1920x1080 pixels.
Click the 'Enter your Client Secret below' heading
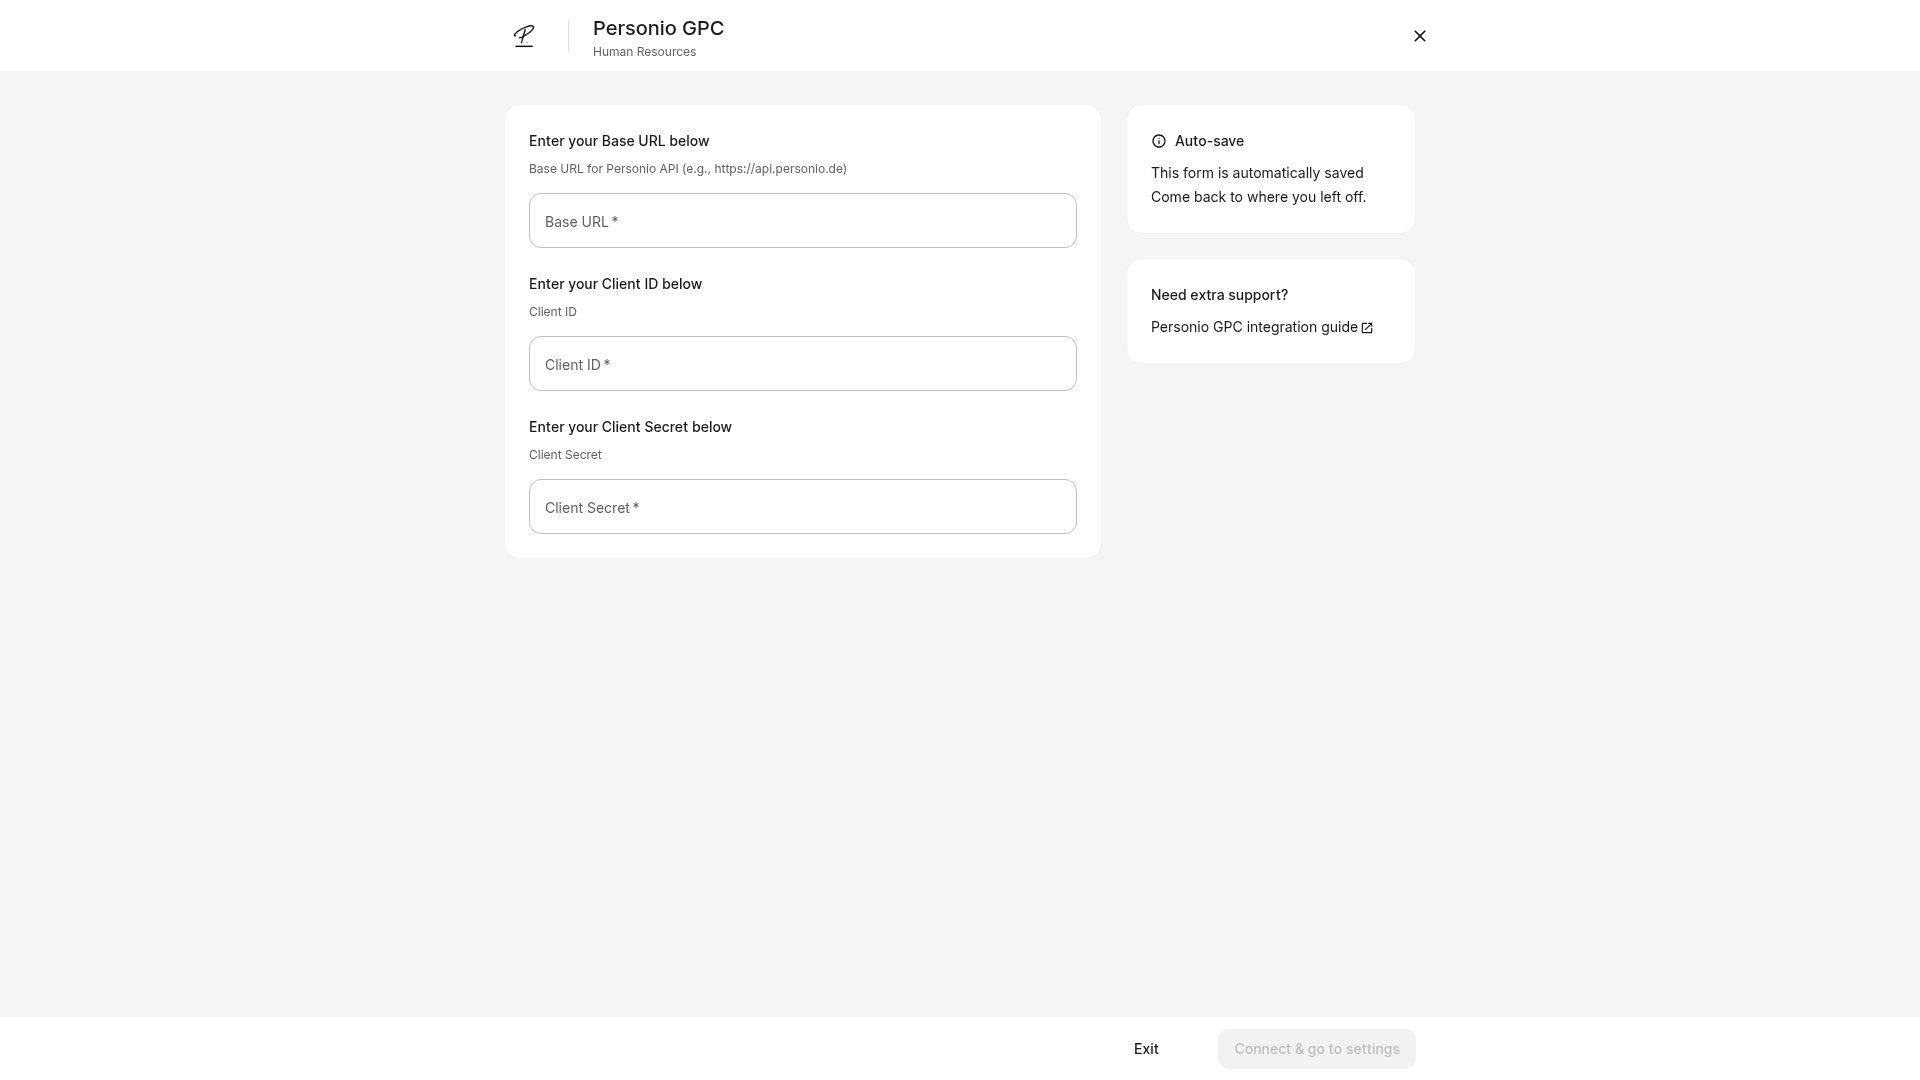coord(630,427)
